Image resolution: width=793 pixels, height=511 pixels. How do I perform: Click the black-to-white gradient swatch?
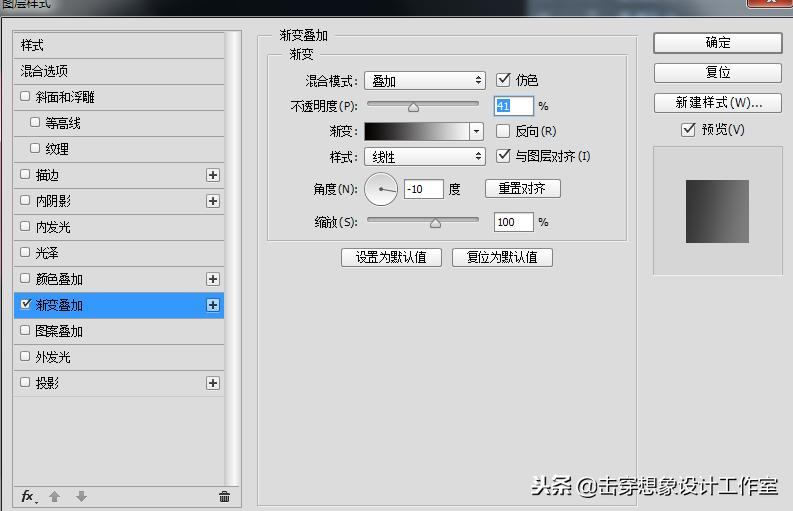point(417,132)
